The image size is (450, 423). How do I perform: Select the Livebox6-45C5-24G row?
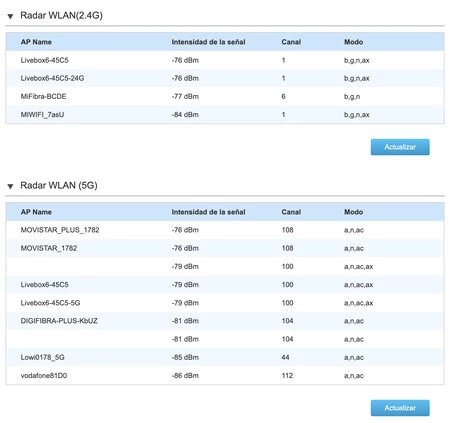tap(225, 78)
